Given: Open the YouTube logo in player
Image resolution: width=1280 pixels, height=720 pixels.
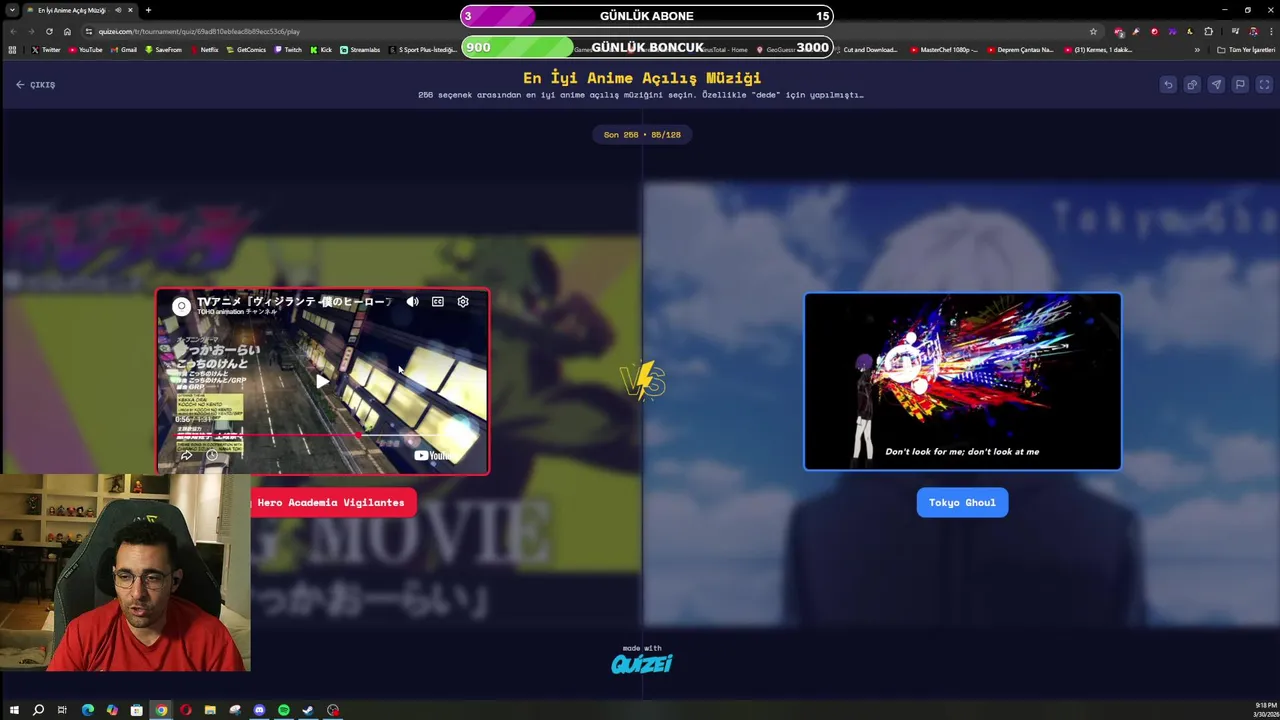Looking at the screenshot, I should (433, 456).
